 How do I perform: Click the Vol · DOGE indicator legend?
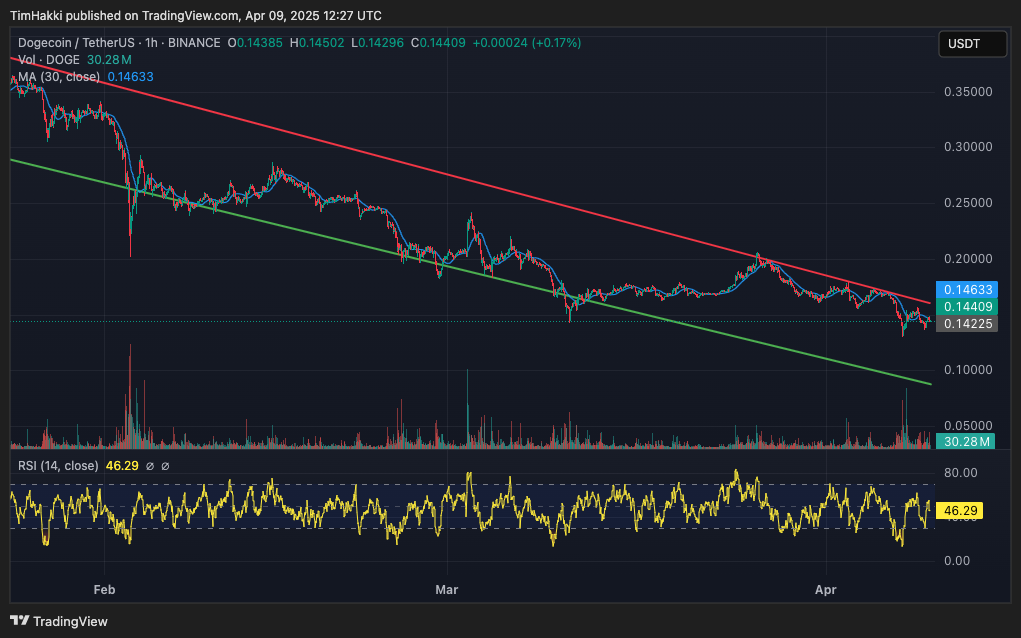(x=49, y=60)
